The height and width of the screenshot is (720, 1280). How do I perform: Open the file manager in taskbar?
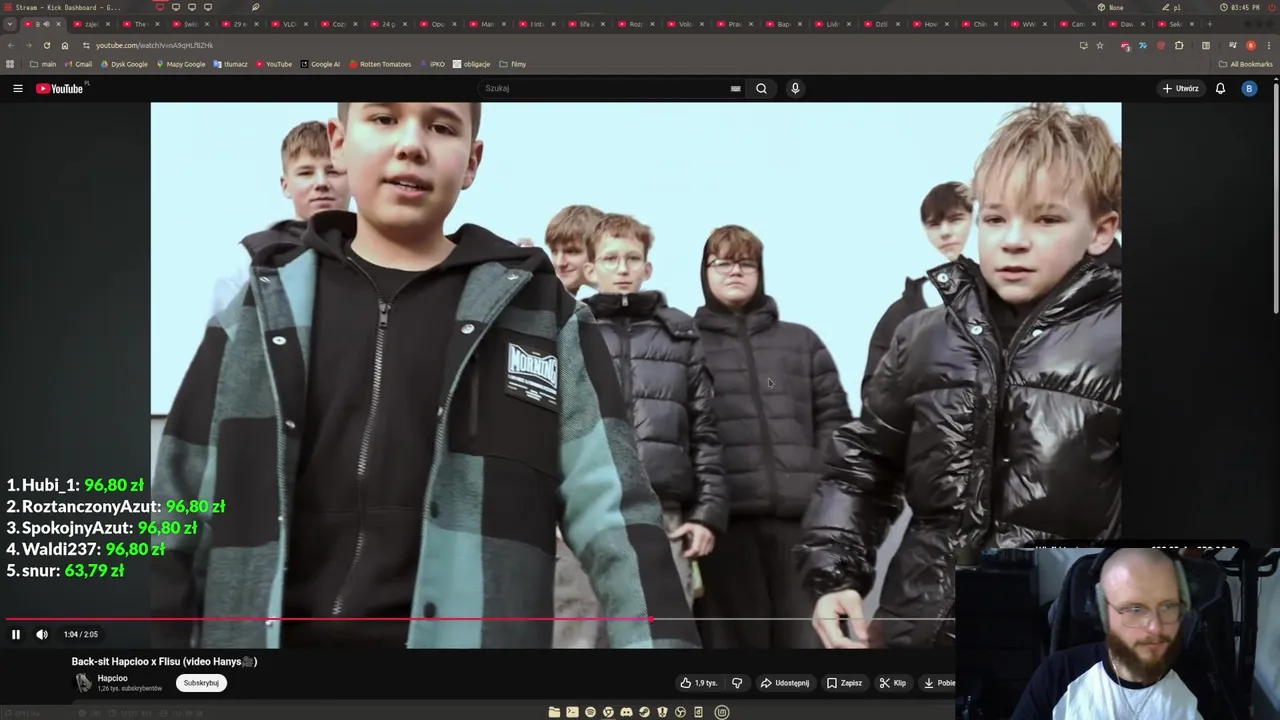point(554,712)
